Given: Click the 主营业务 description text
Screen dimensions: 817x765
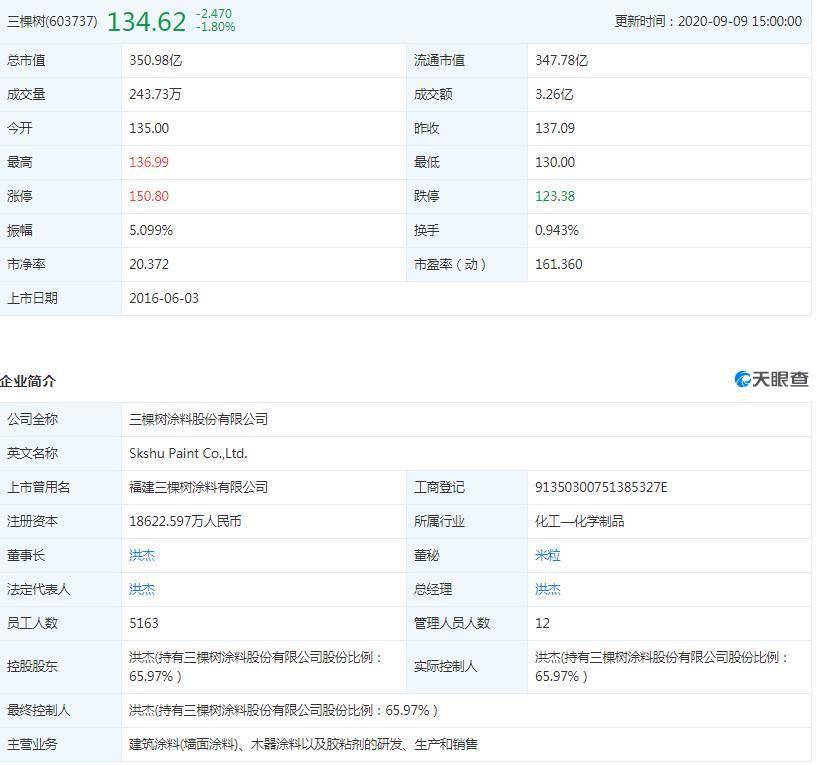Looking at the screenshot, I should (x=304, y=744).
